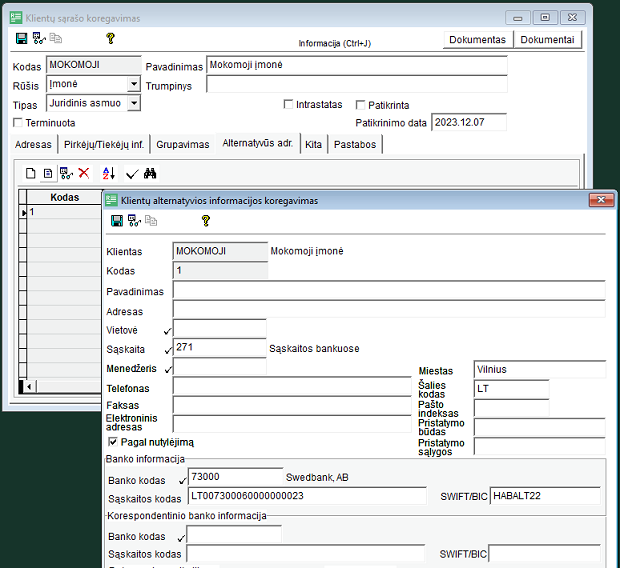Toggle Terminuota checkbox

pyautogui.click(x=18, y=123)
